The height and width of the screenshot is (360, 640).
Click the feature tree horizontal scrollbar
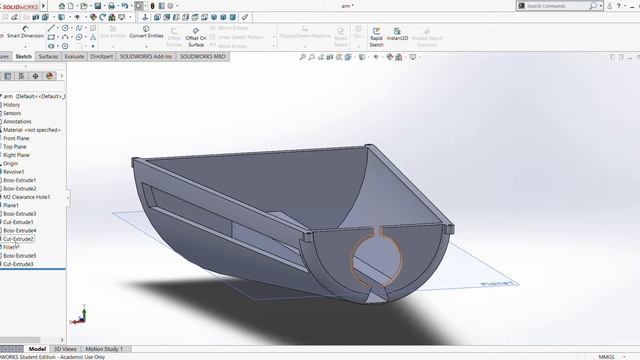tap(20, 340)
